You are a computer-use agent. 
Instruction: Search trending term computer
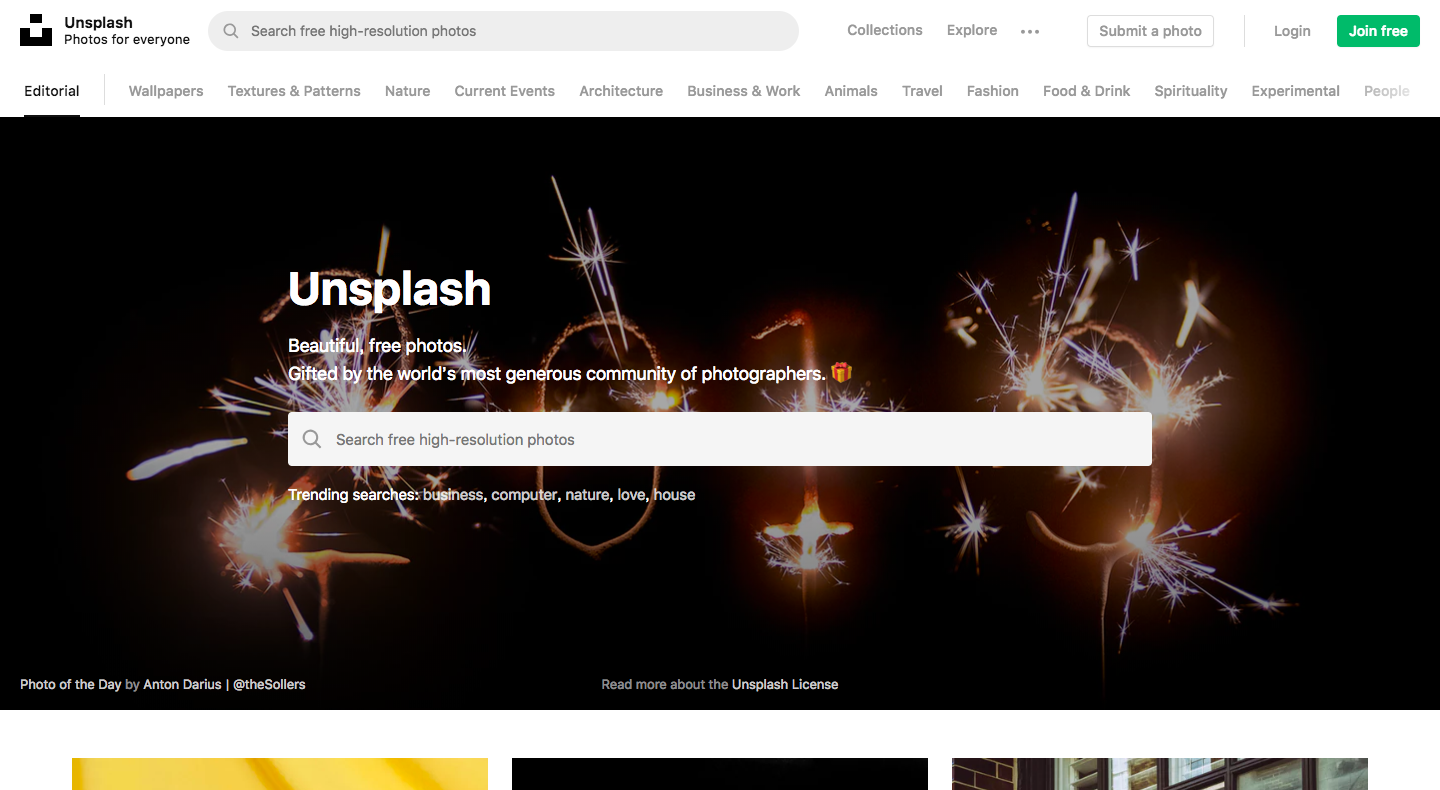pyautogui.click(x=524, y=495)
